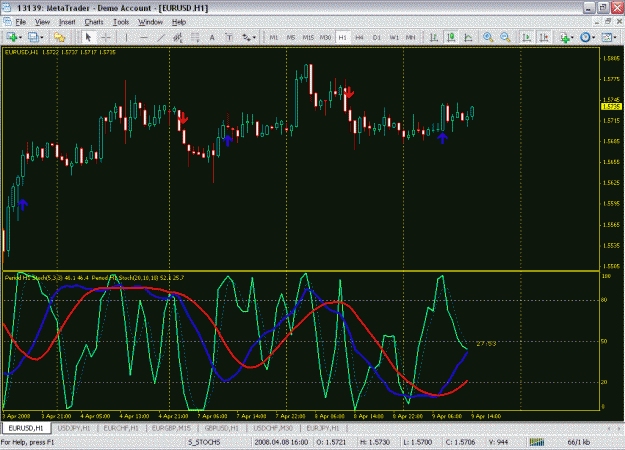Click the text label tool
625x450 pixels.
229,37
